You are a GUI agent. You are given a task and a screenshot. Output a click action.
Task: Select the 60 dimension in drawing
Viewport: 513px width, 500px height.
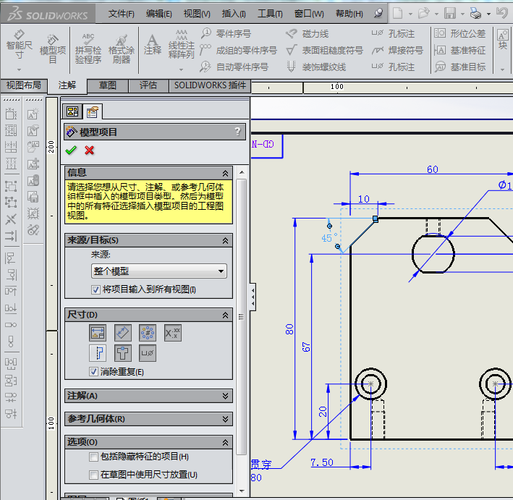[x=432, y=169]
